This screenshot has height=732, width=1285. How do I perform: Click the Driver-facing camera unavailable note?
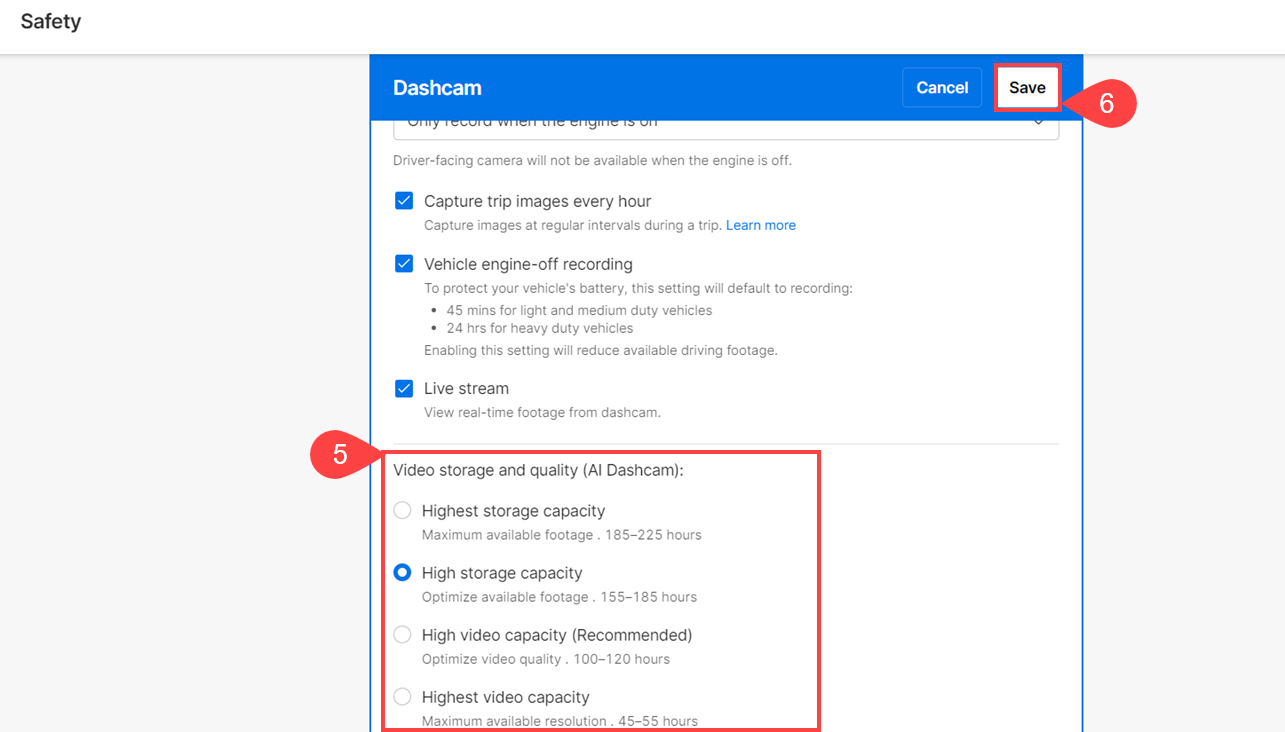(592, 160)
